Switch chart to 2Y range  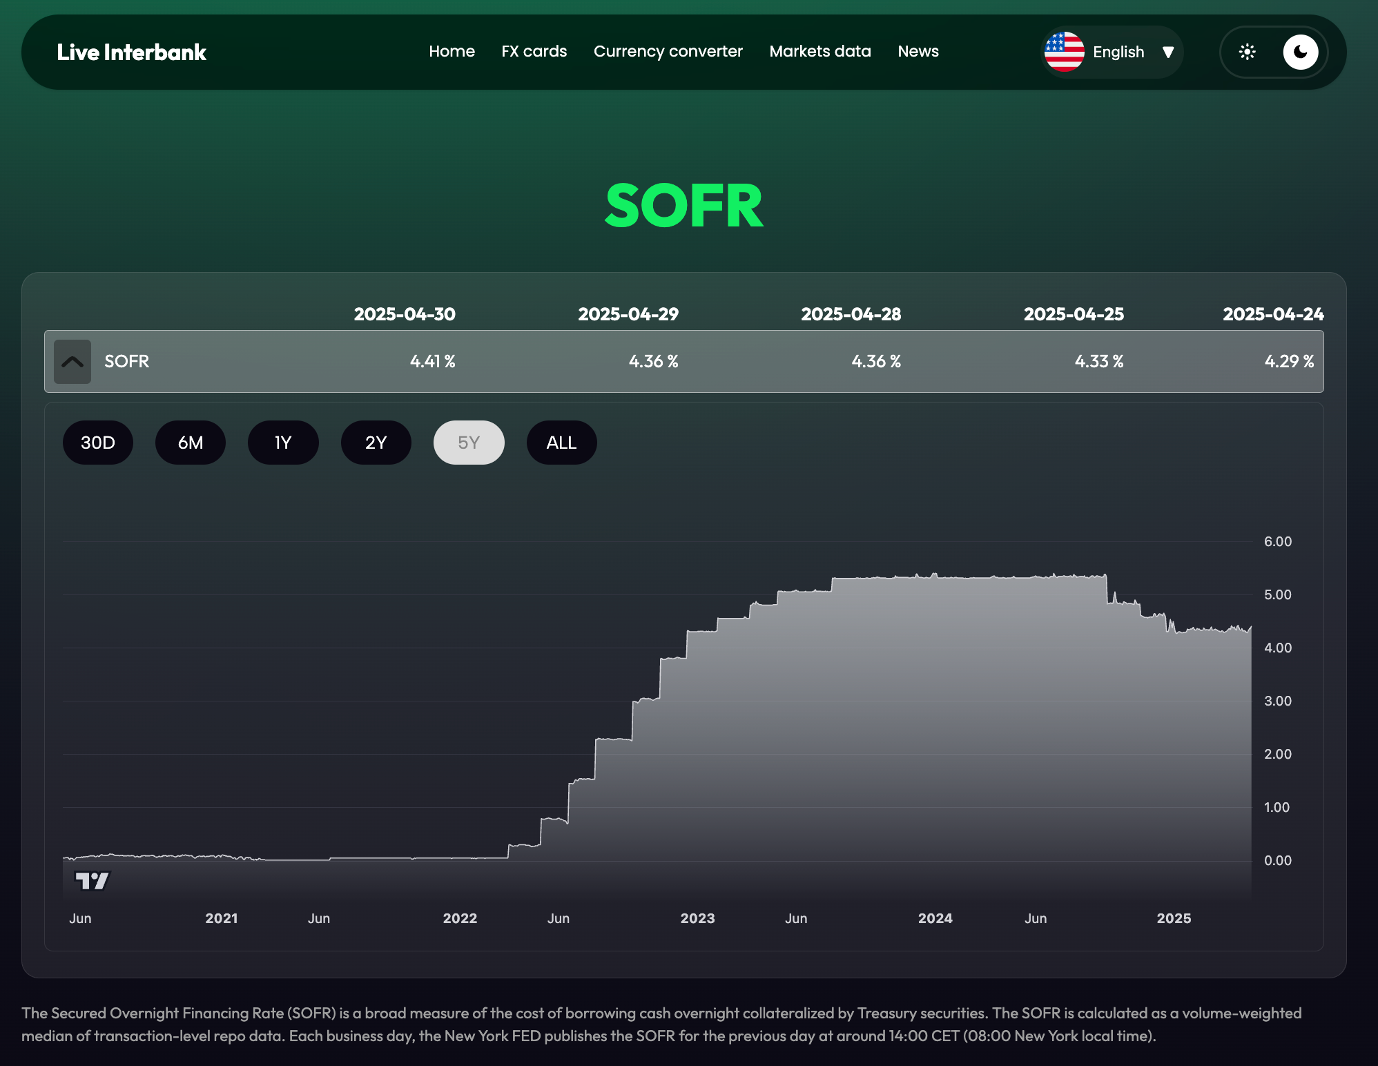pos(376,443)
